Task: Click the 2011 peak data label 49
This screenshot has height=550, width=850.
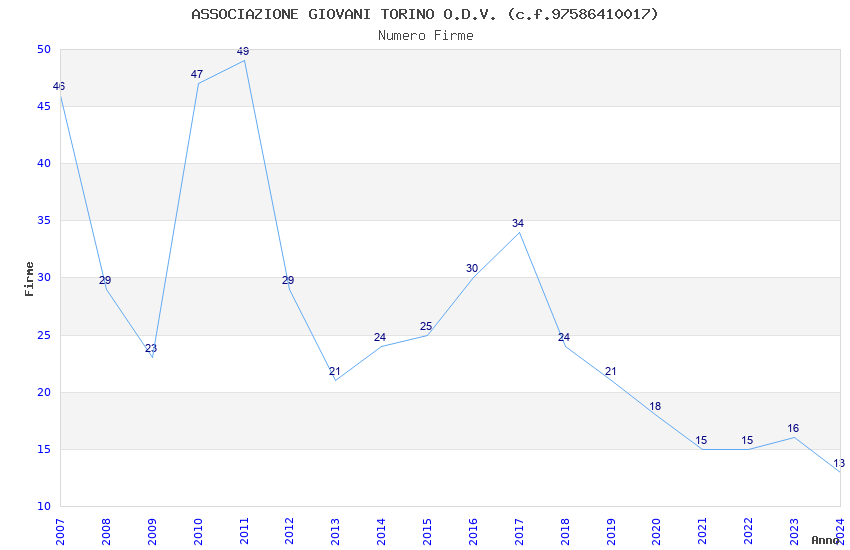Action: click(243, 51)
